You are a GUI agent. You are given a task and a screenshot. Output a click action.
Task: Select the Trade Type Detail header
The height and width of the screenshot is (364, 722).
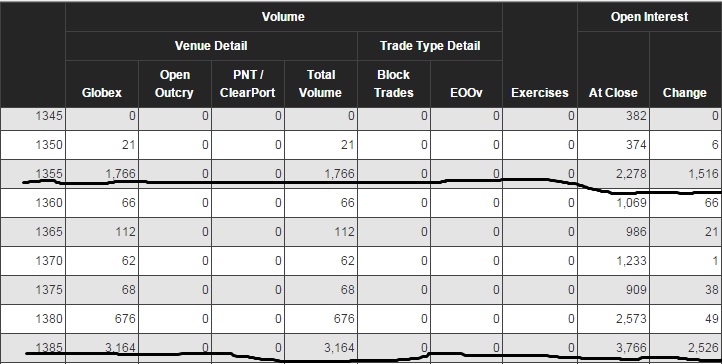[430, 46]
